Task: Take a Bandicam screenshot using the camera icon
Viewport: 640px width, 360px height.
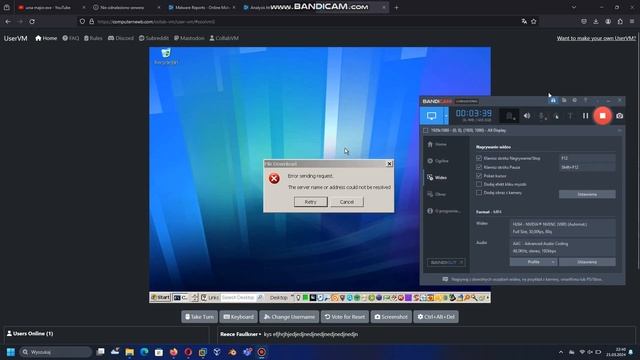Action: [620, 116]
